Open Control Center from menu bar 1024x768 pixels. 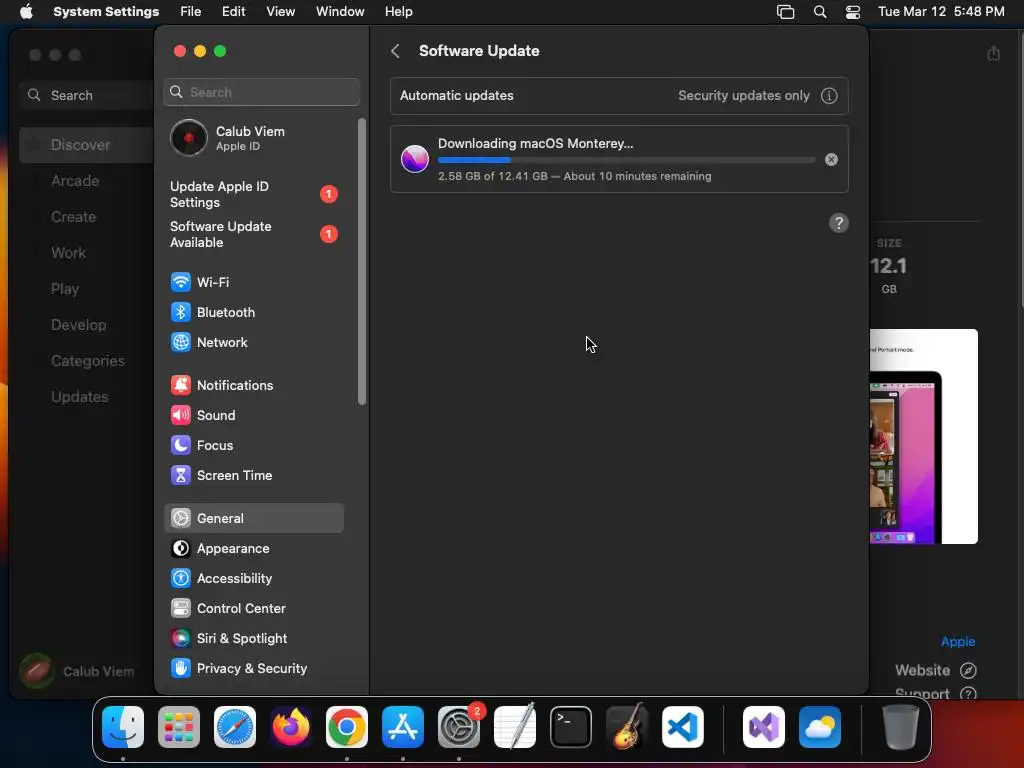click(x=852, y=12)
